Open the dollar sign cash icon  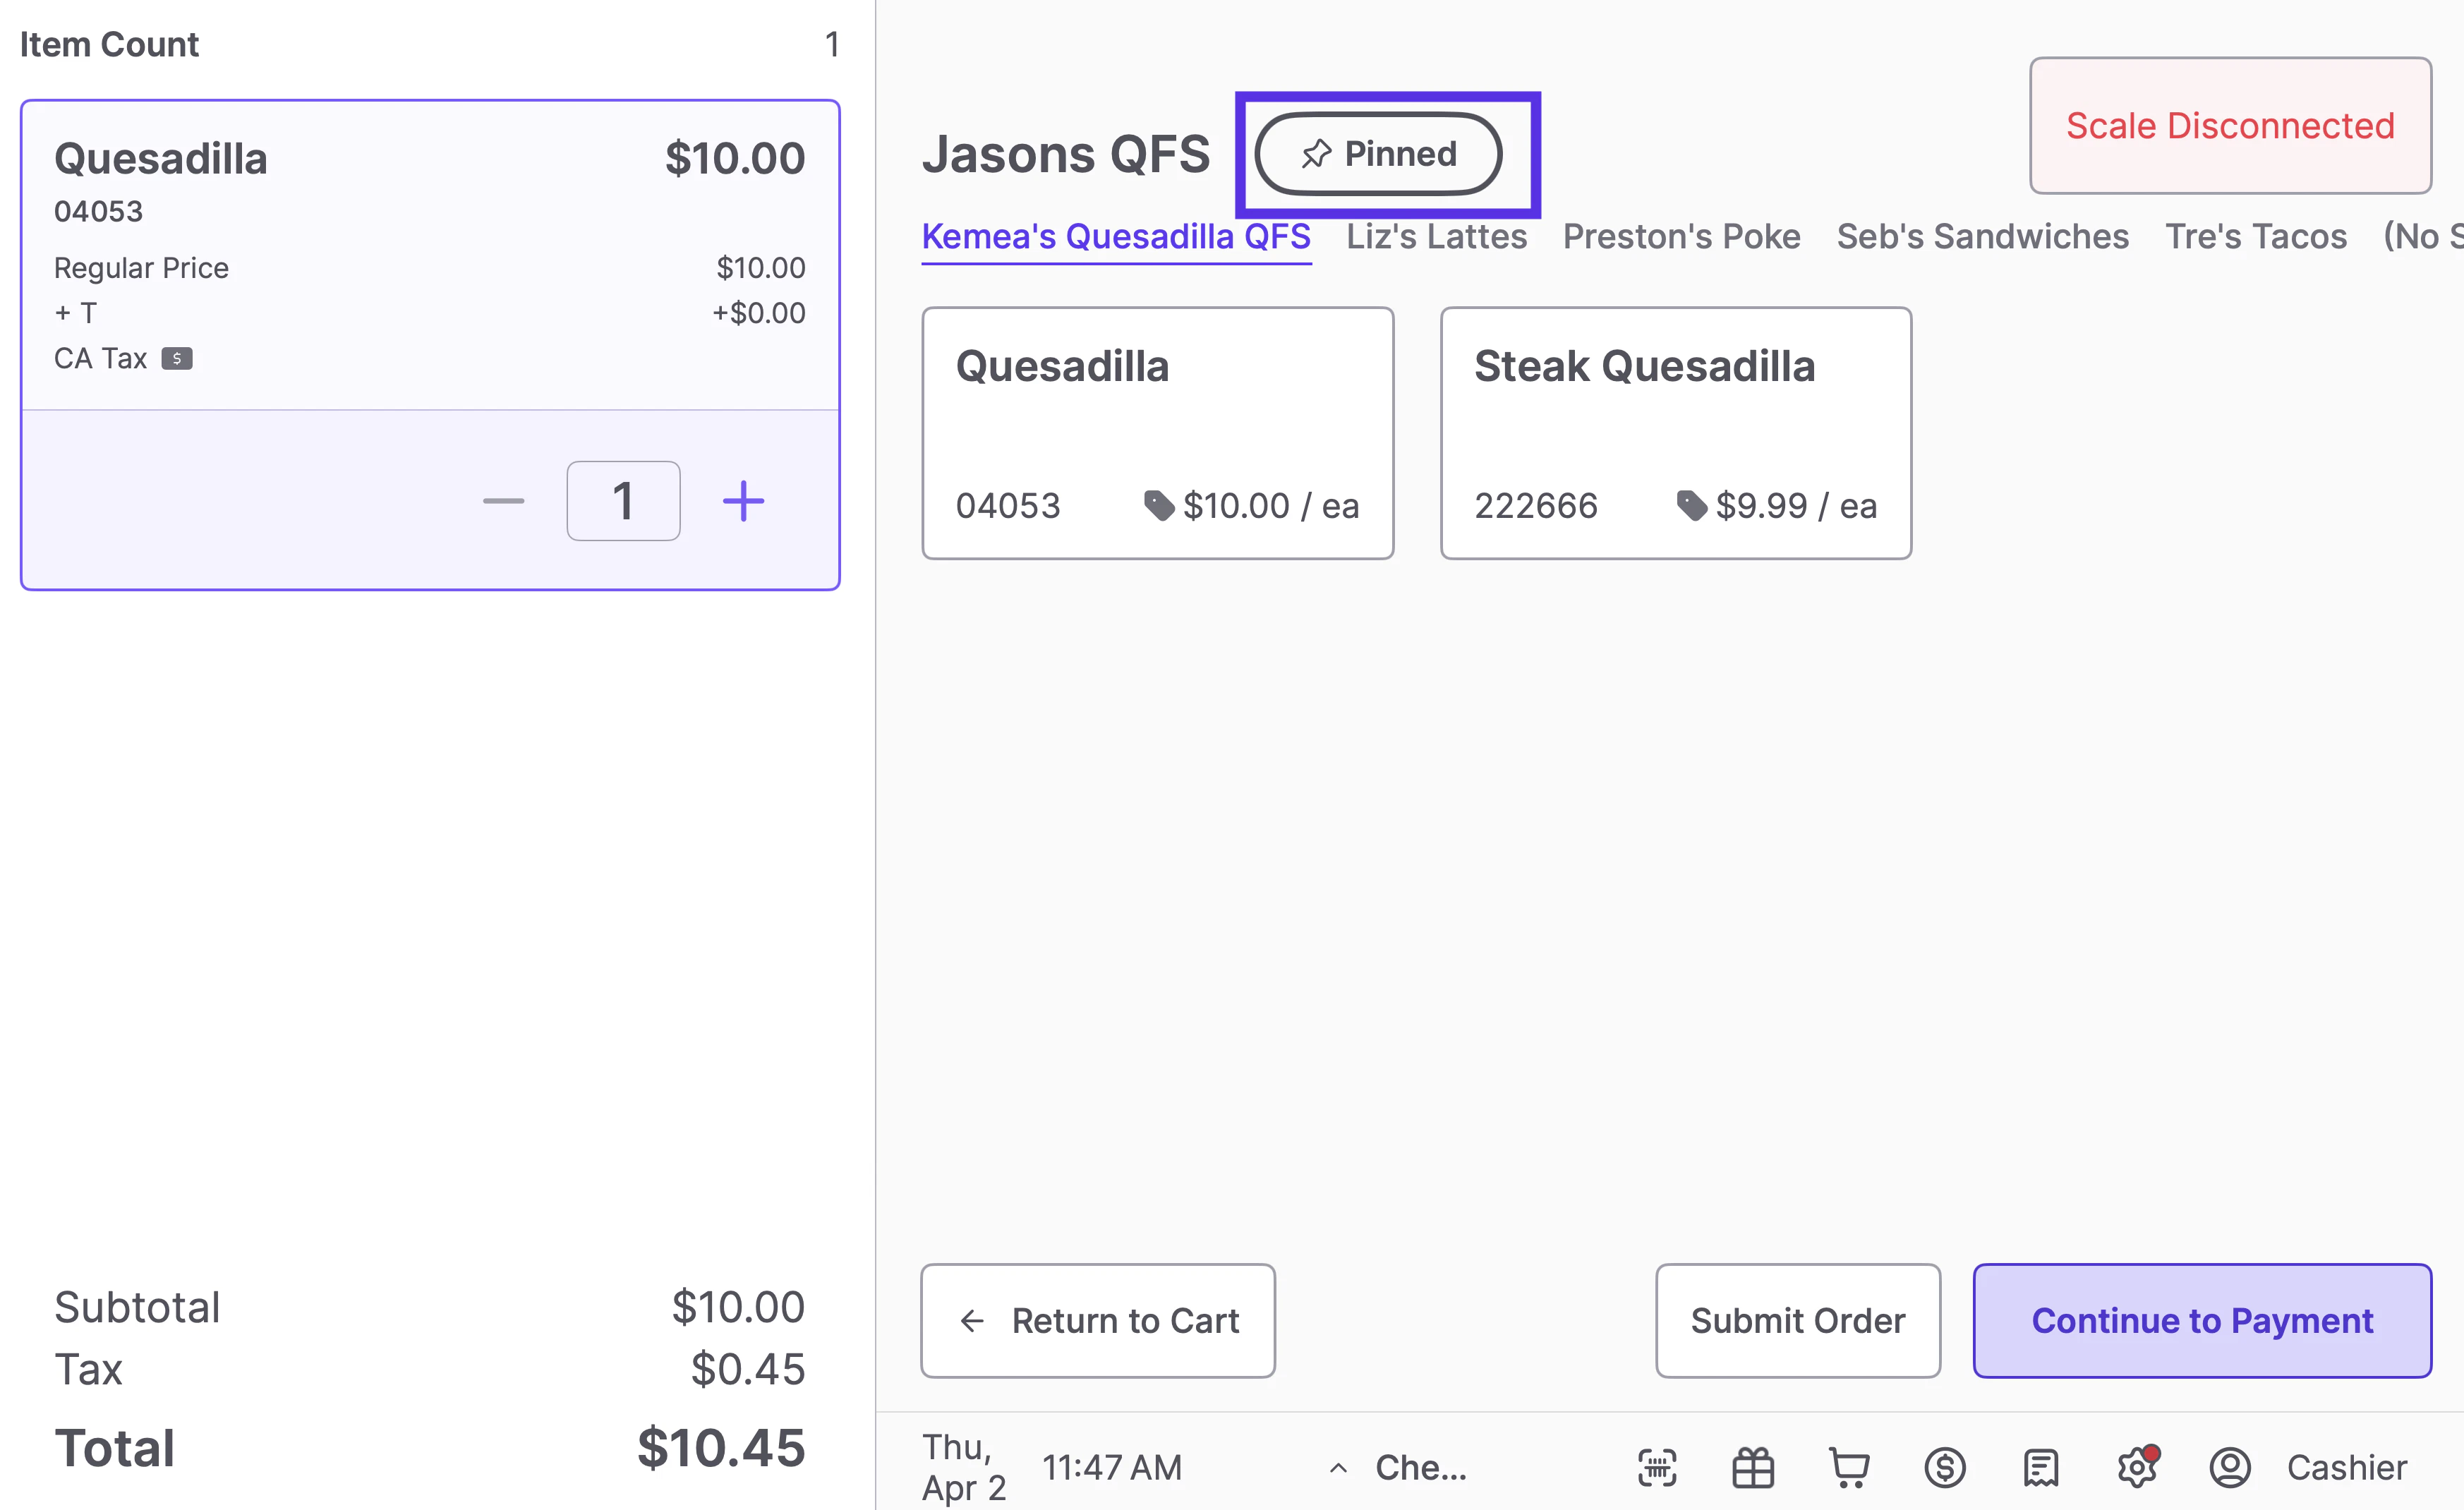[x=1945, y=1468]
